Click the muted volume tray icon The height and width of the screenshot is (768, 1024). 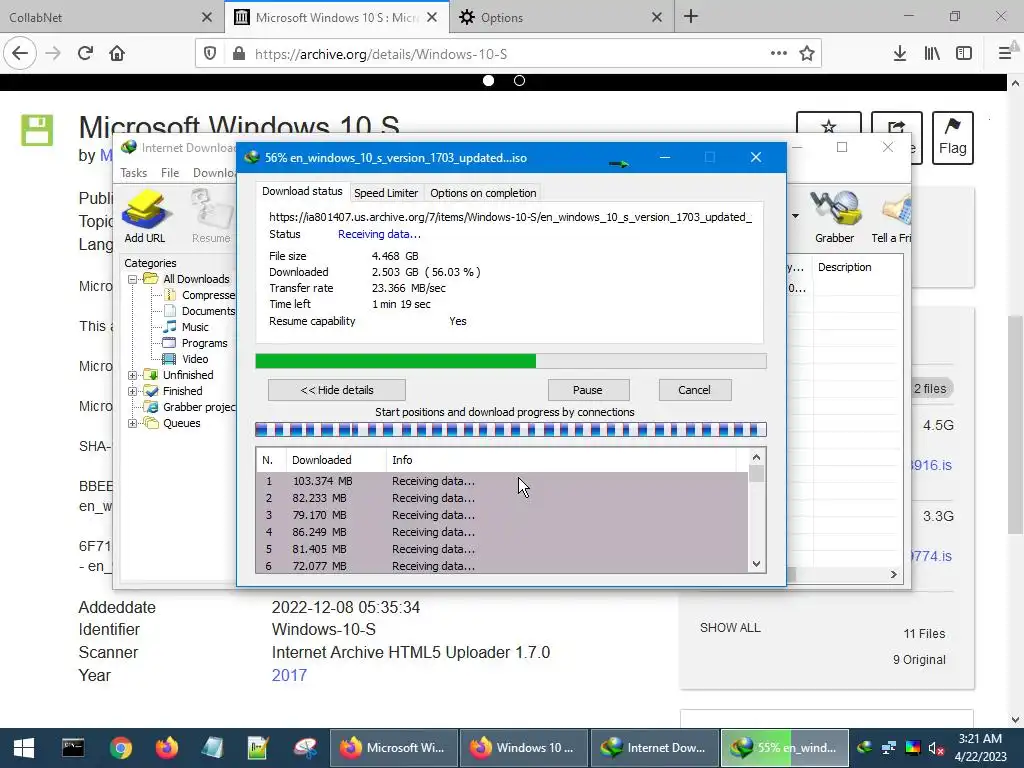(x=935, y=748)
